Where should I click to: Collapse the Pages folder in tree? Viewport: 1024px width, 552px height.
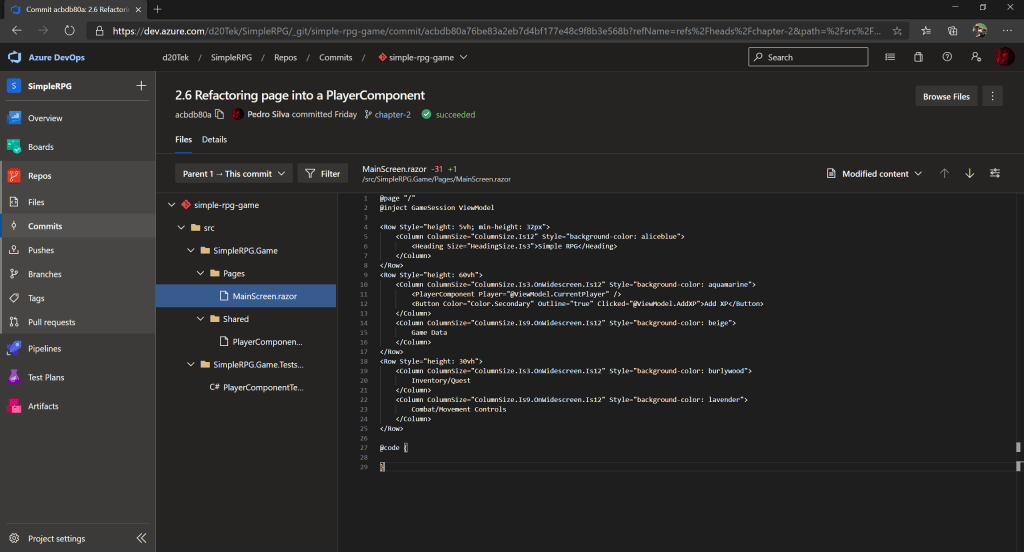pos(200,273)
